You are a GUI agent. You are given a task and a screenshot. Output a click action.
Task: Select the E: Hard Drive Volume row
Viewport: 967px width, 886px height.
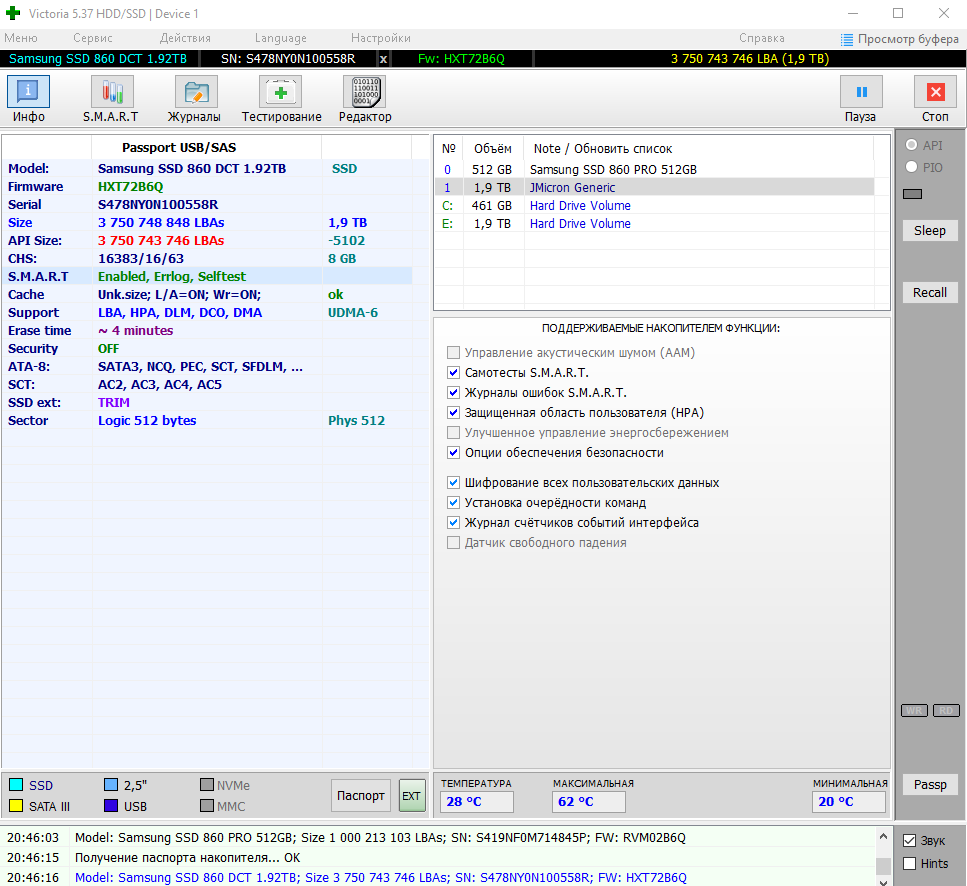coord(654,223)
